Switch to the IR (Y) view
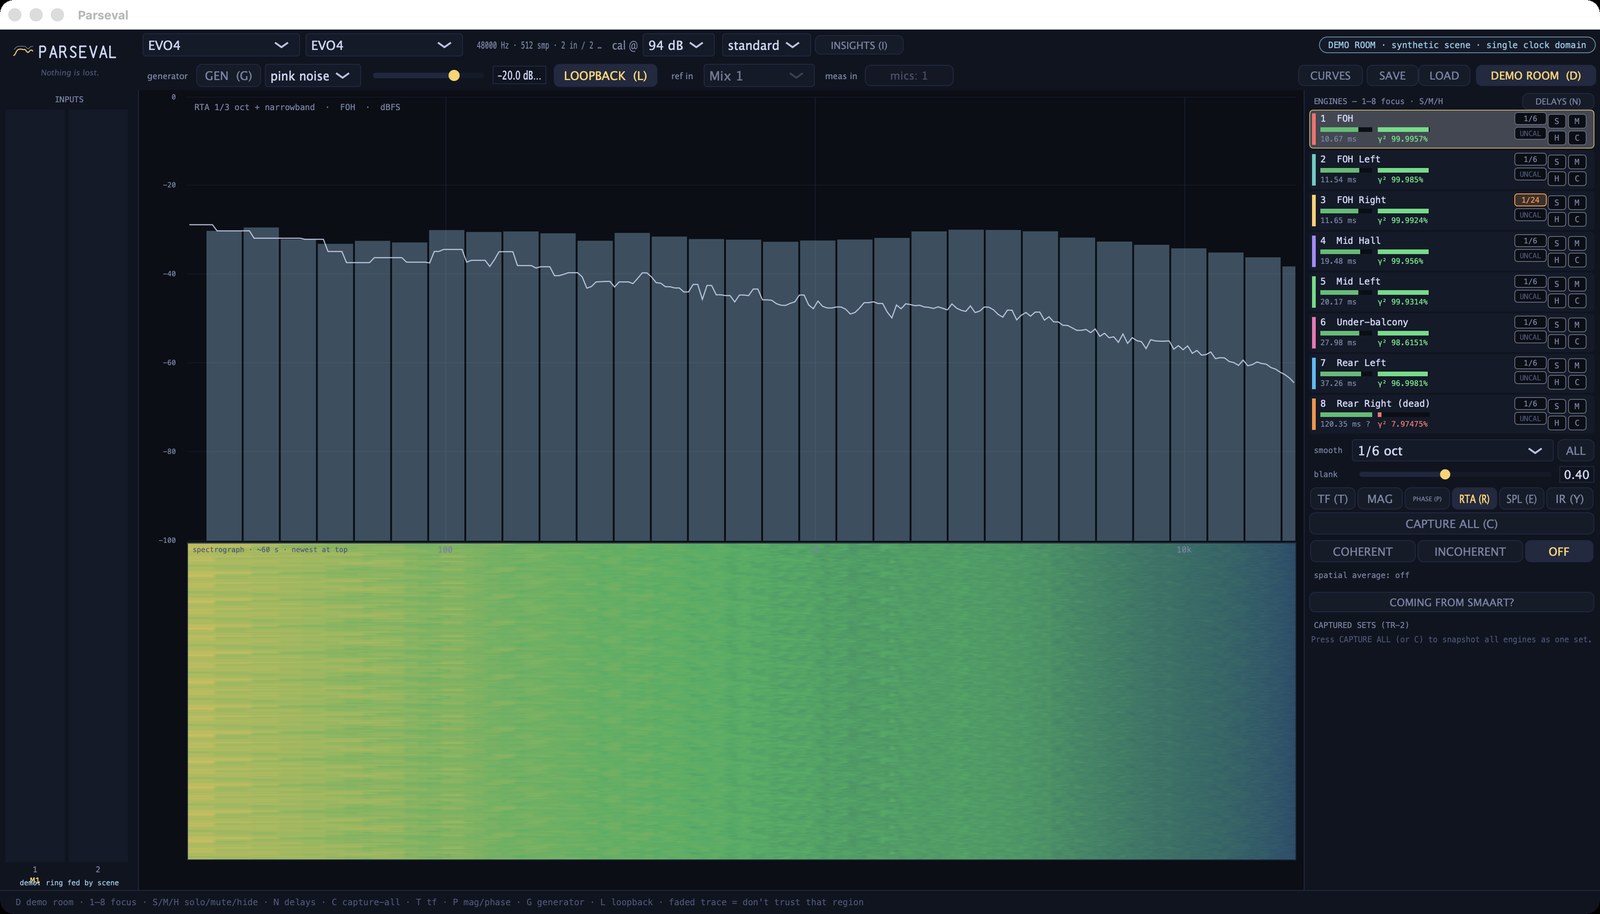Viewport: 1600px width, 914px height. coord(1569,499)
